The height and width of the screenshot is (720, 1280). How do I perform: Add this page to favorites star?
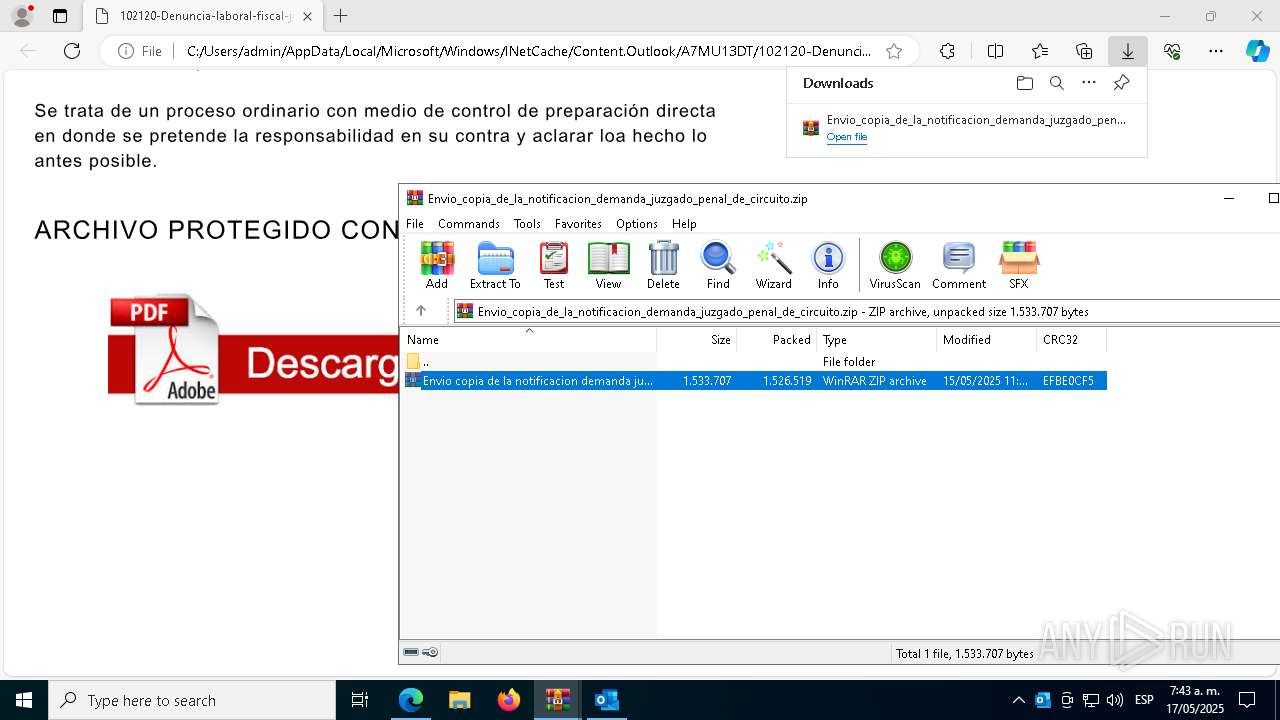click(894, 51)
